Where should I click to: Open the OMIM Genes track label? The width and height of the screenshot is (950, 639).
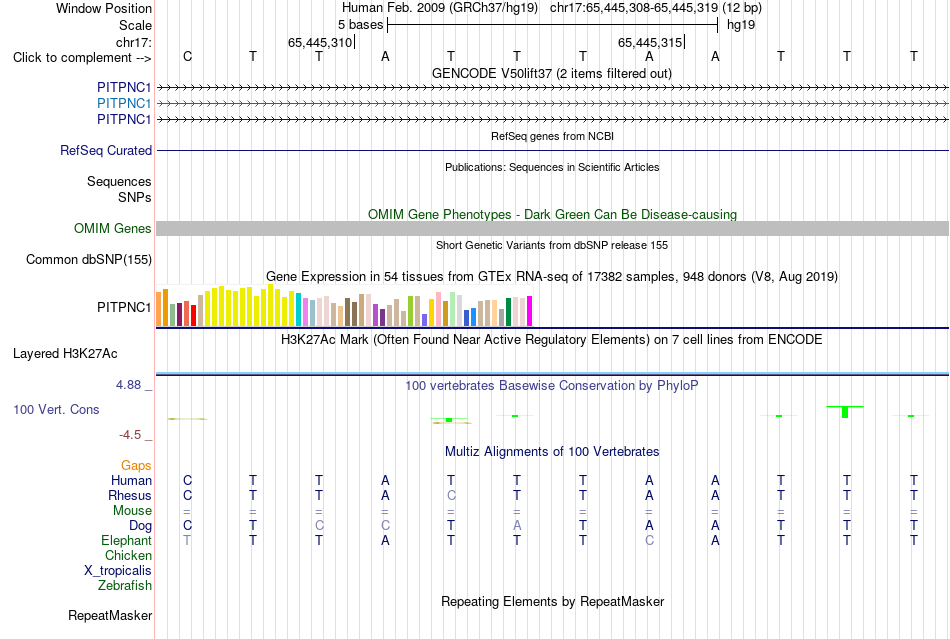pyautogui.click(x=113, y=228)
